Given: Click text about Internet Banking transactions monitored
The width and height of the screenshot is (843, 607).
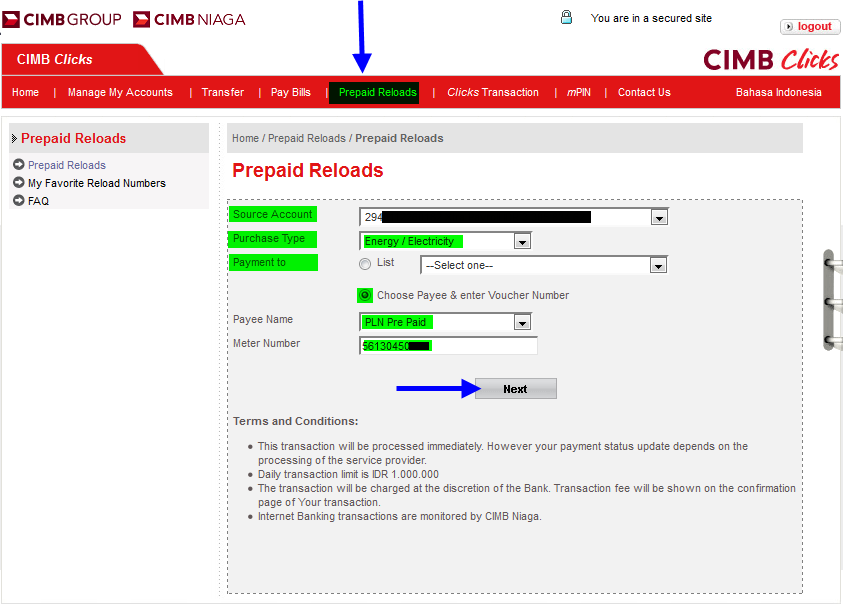Looking at the screenshot, I should coord(399,516).
